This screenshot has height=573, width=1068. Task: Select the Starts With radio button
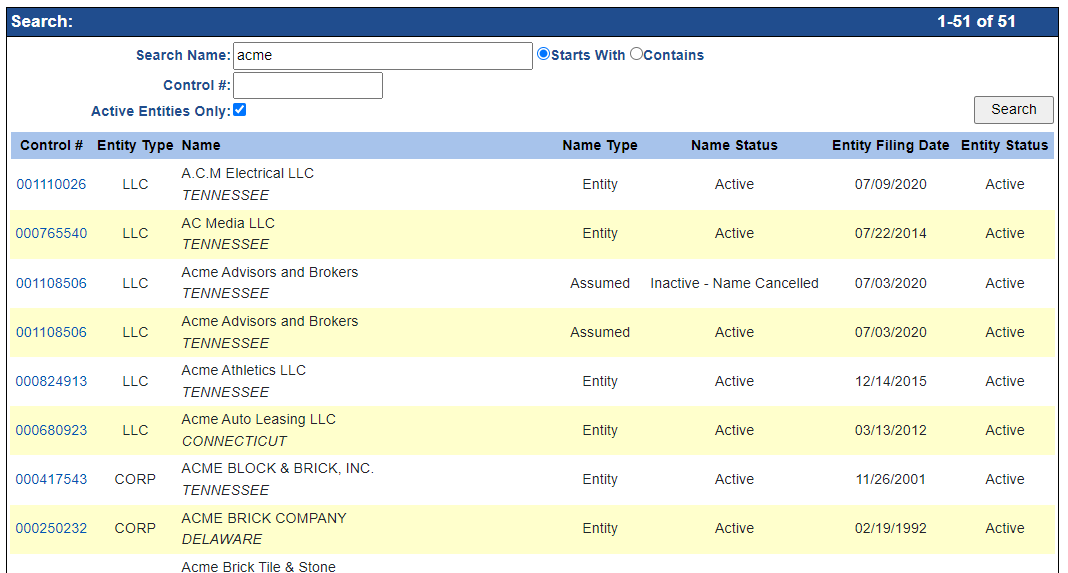click(x=544, y=55)
